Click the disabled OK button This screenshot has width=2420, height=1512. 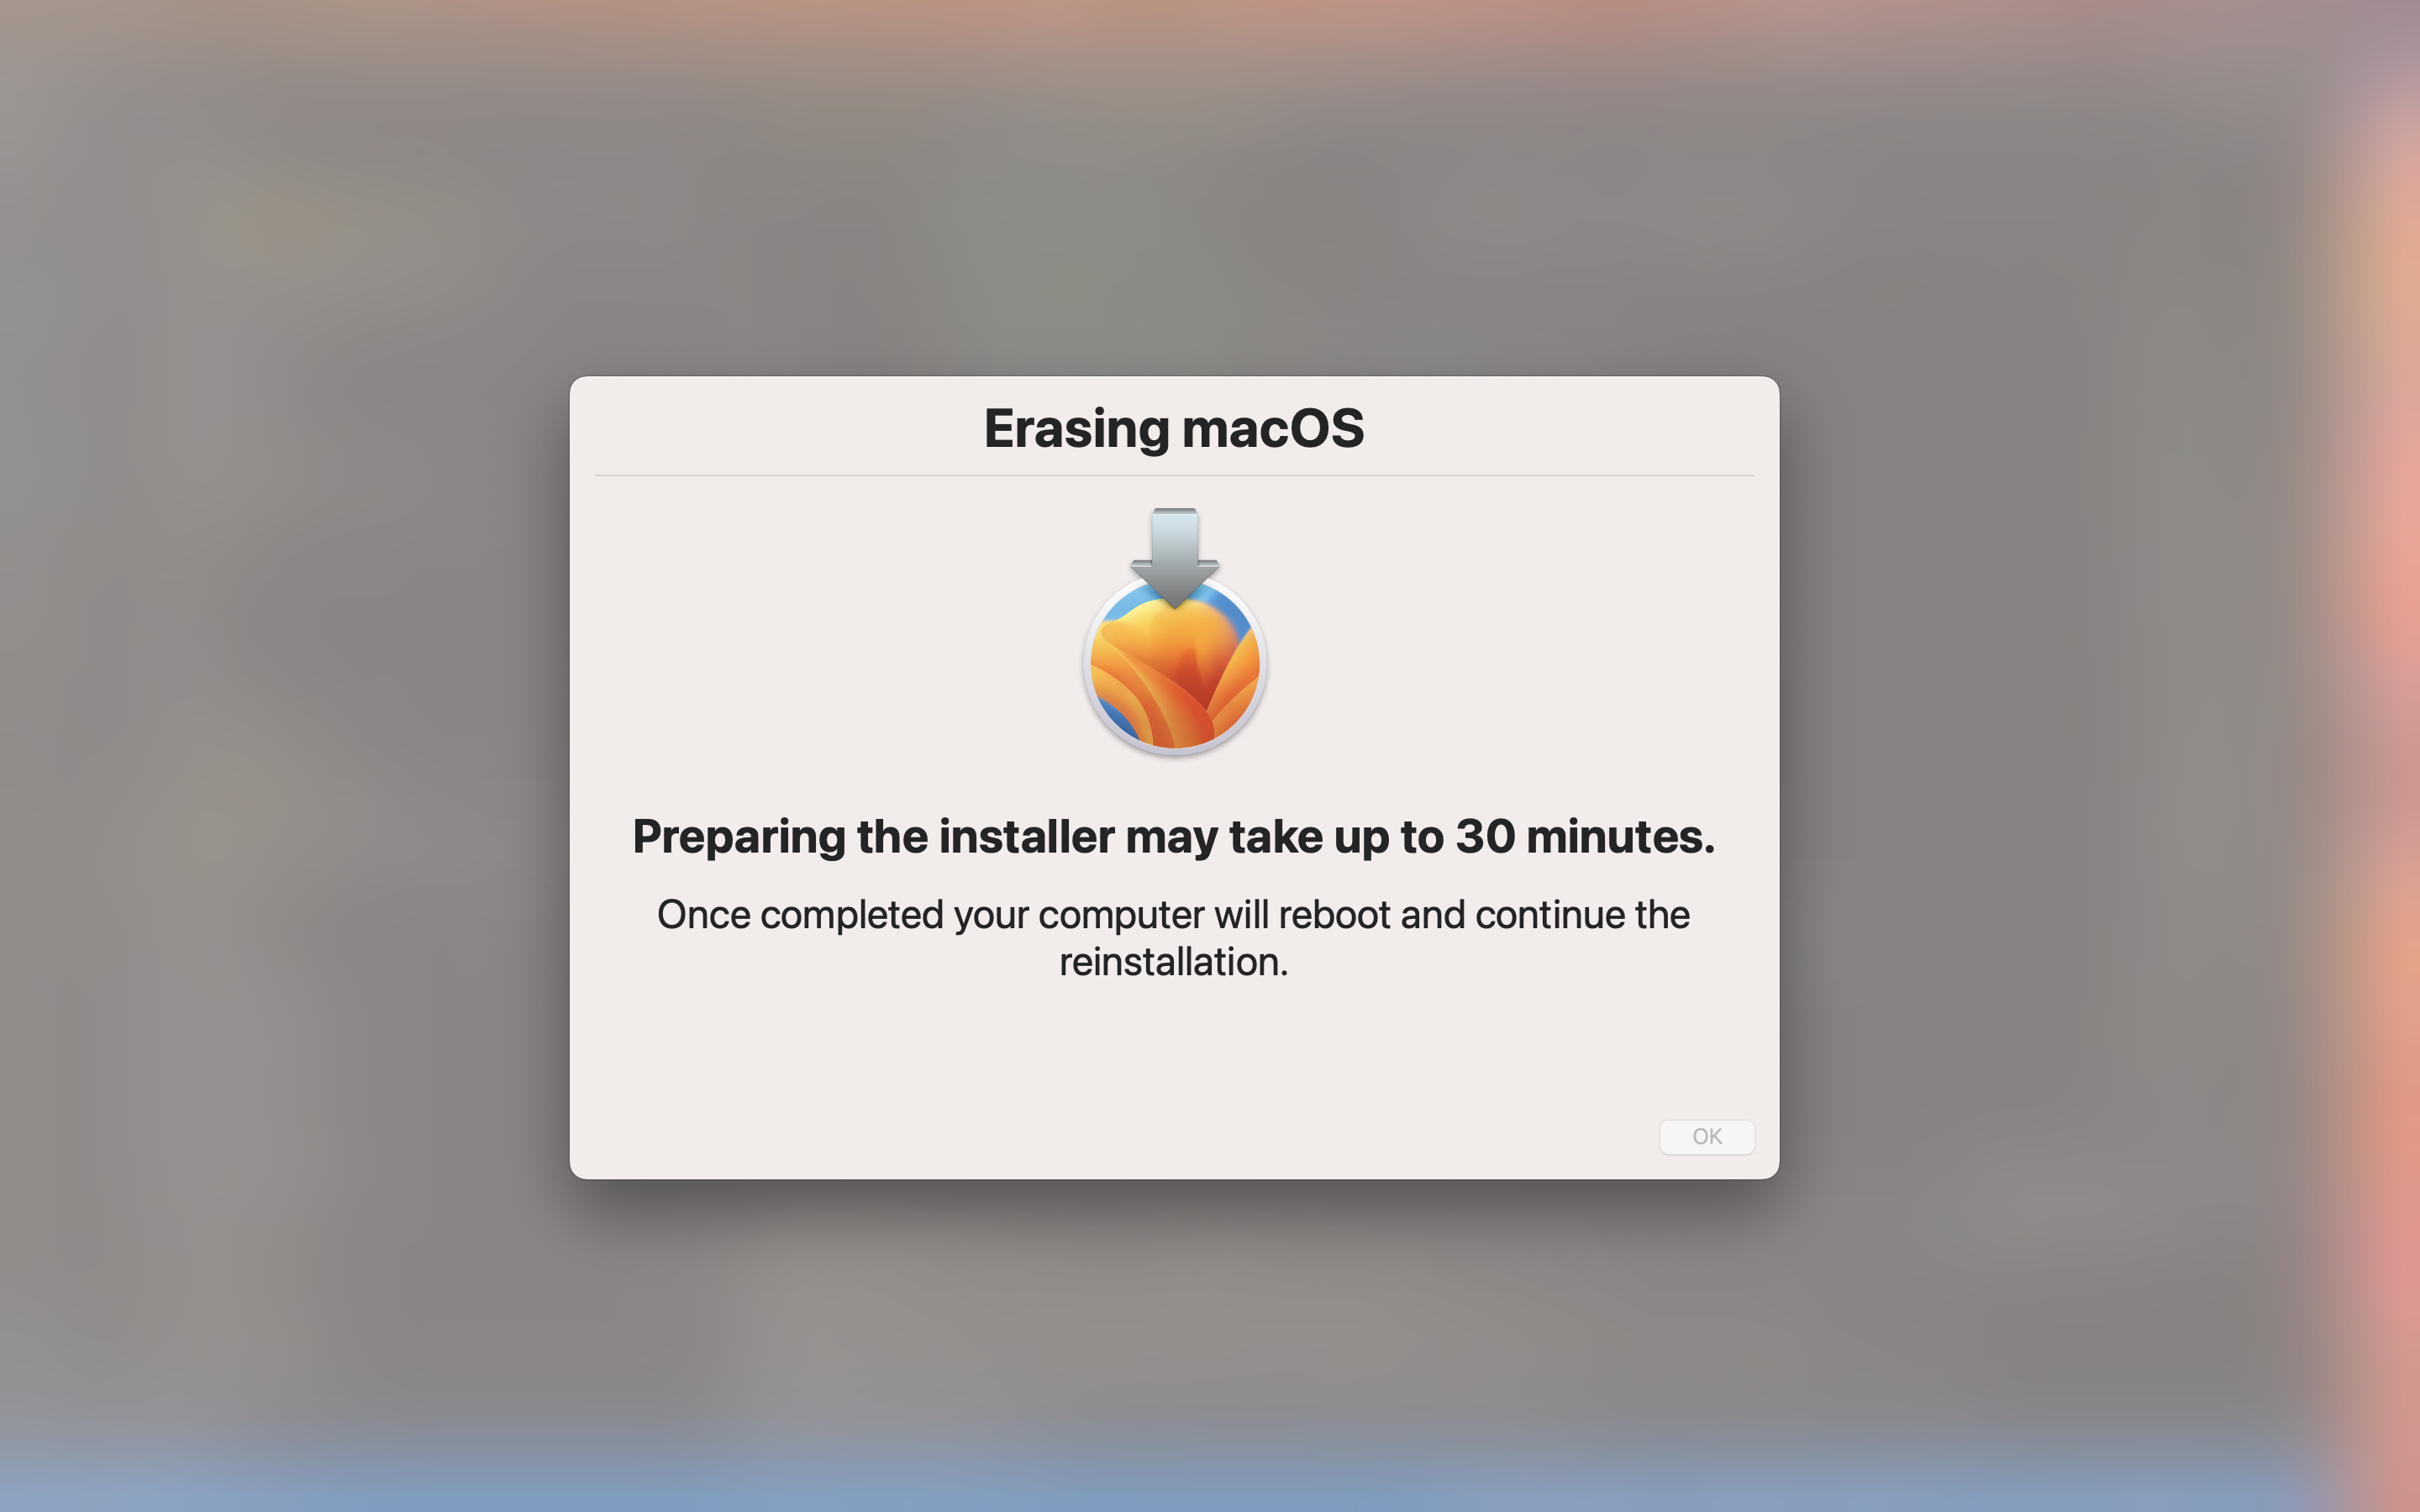1706,1136
